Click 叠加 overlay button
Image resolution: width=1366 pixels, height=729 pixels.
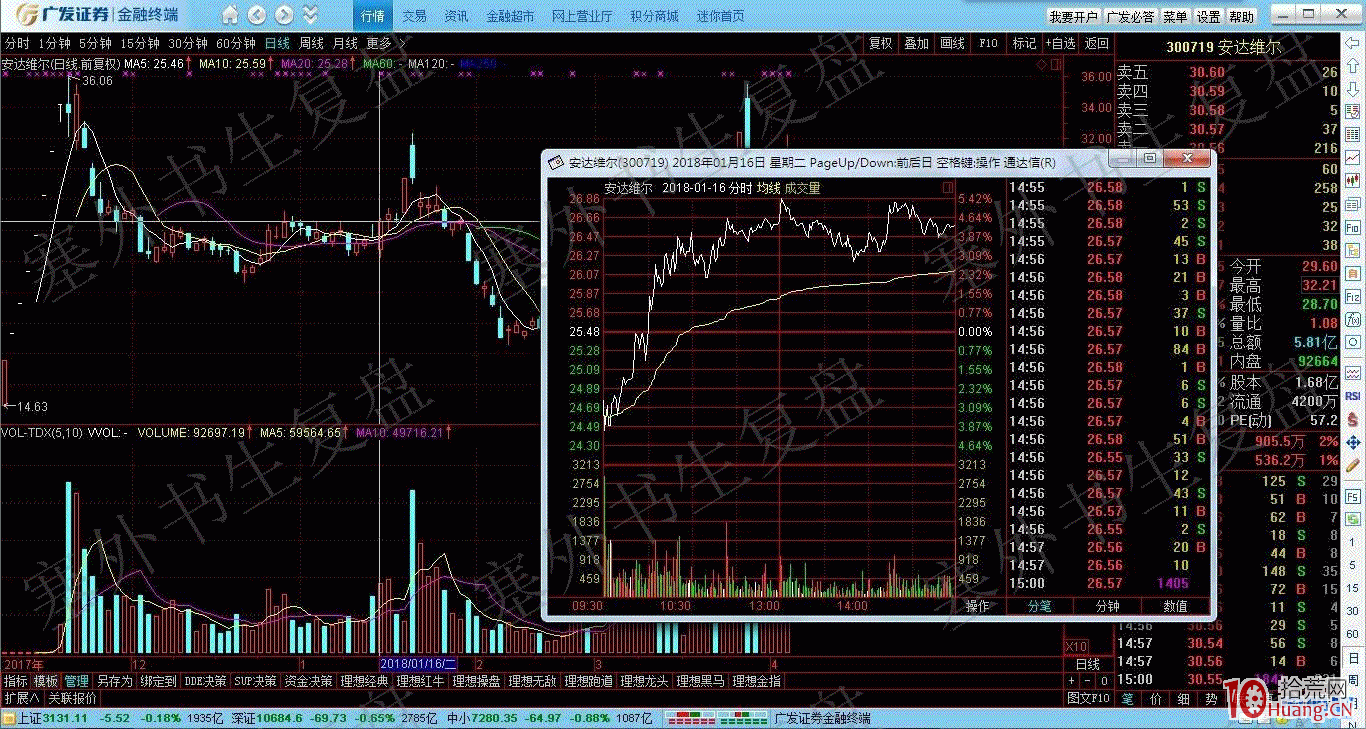click(x=916, y=43)
